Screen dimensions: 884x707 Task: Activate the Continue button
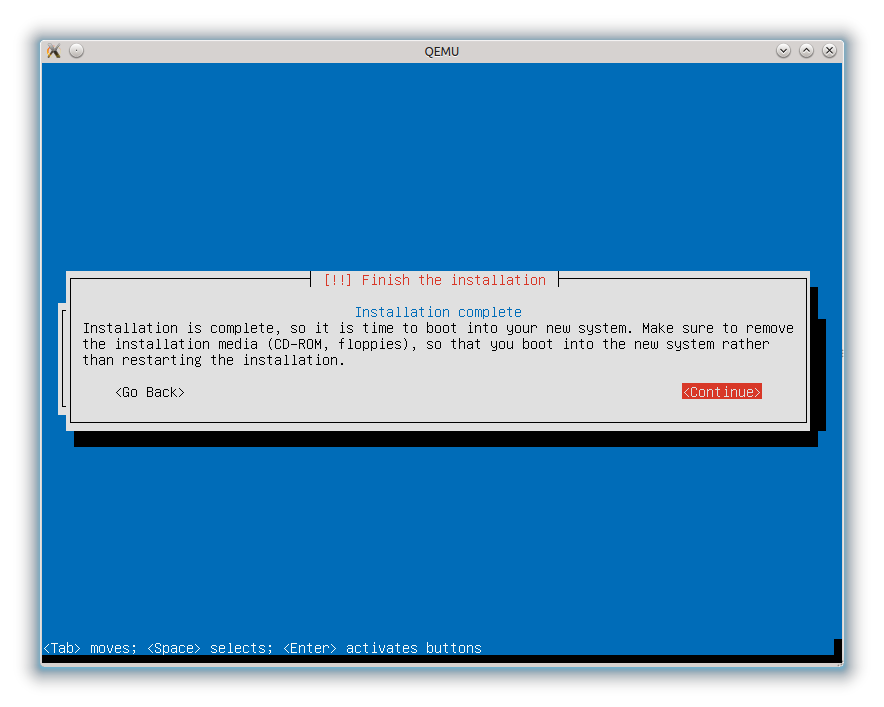(722, 392)
